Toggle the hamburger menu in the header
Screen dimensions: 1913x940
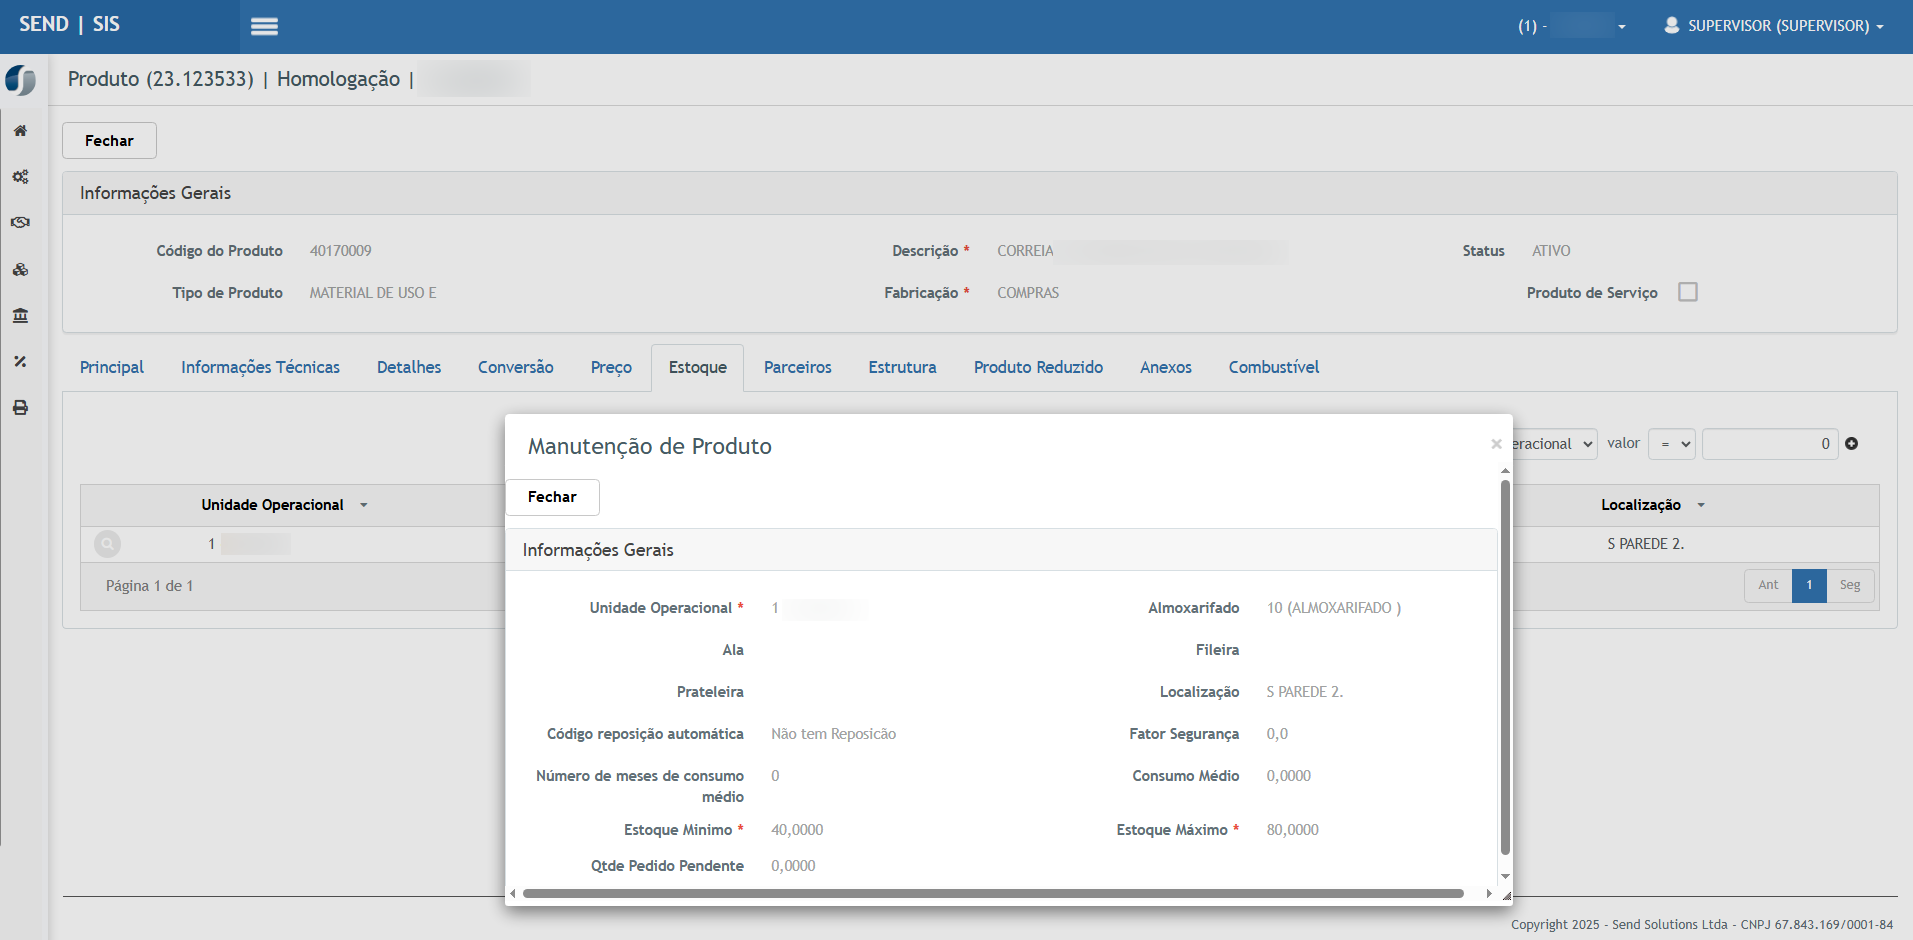coord(264,27)
